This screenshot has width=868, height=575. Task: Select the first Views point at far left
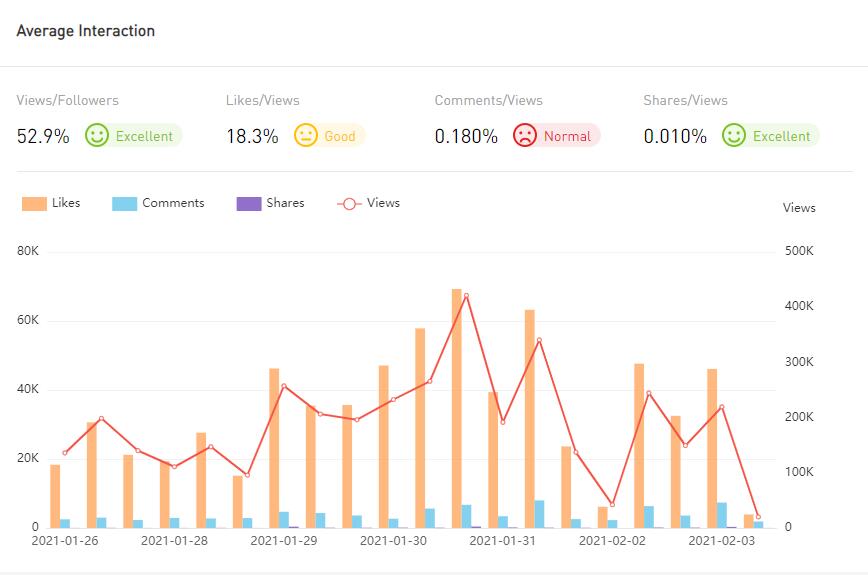click(65, 453)
